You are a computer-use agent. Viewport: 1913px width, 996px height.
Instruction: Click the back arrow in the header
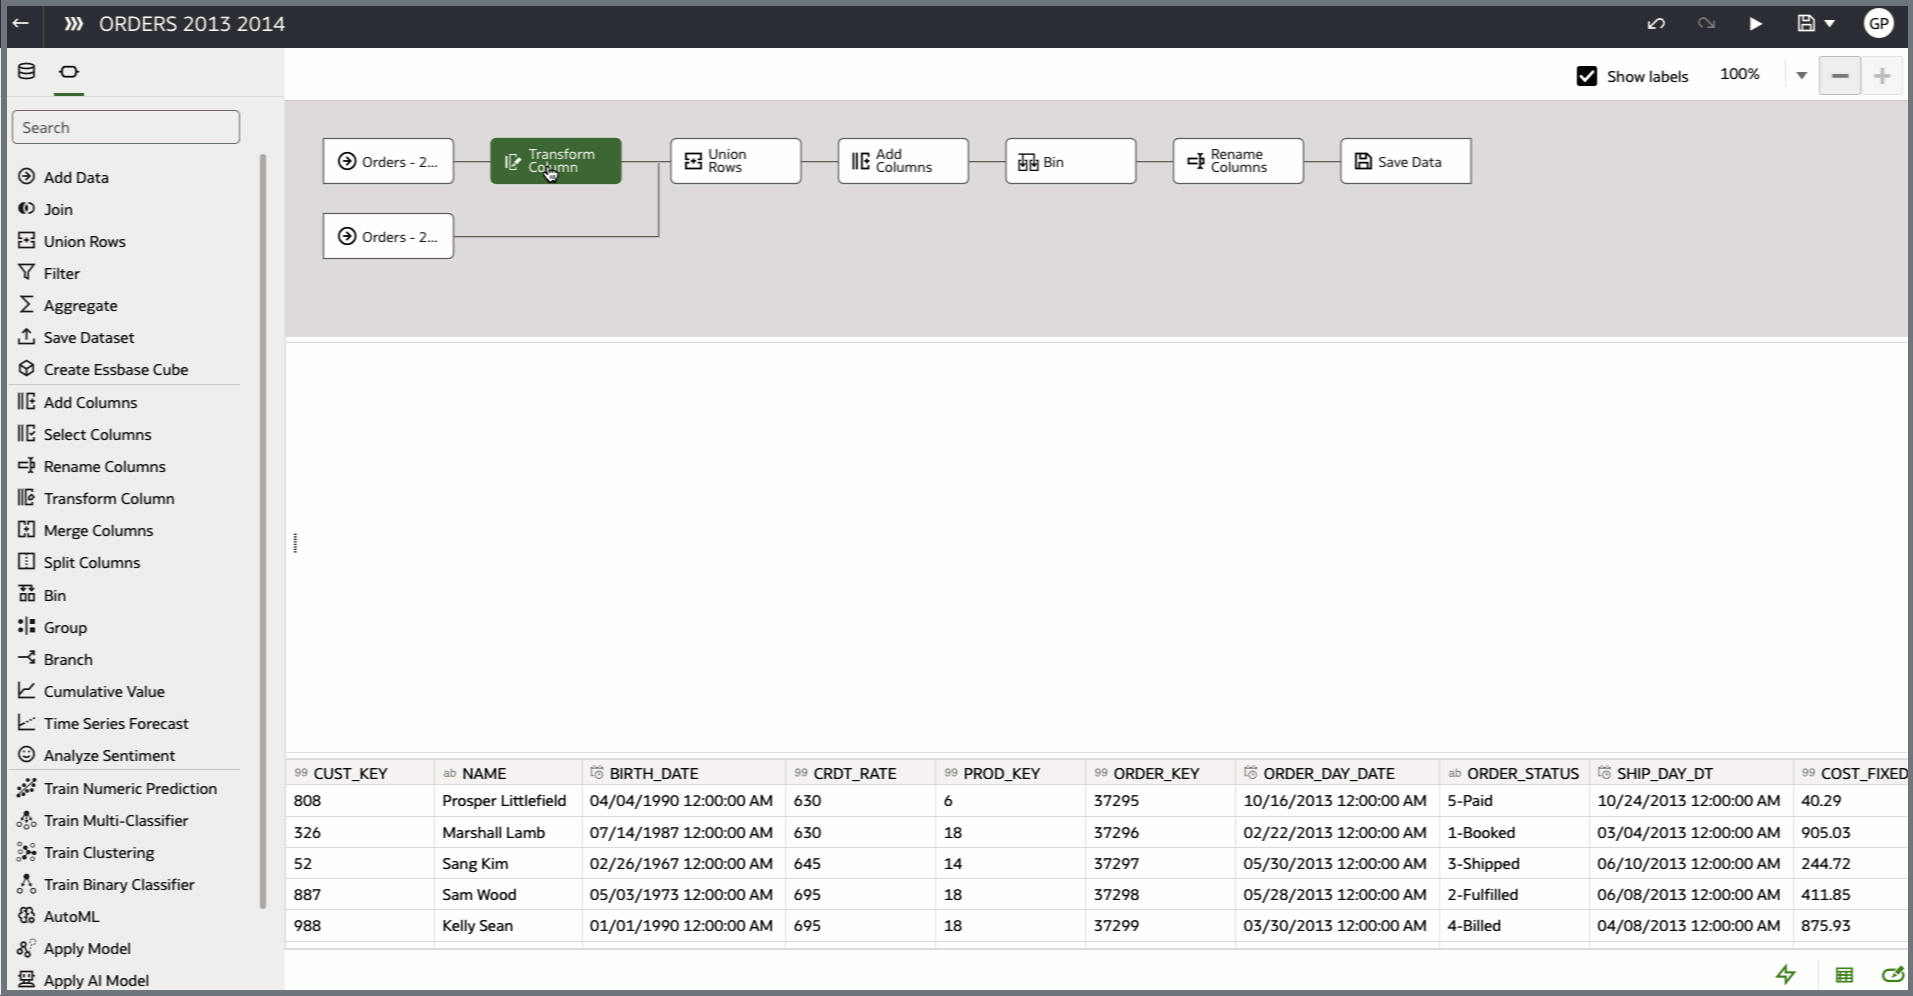(x=22, y=23)
